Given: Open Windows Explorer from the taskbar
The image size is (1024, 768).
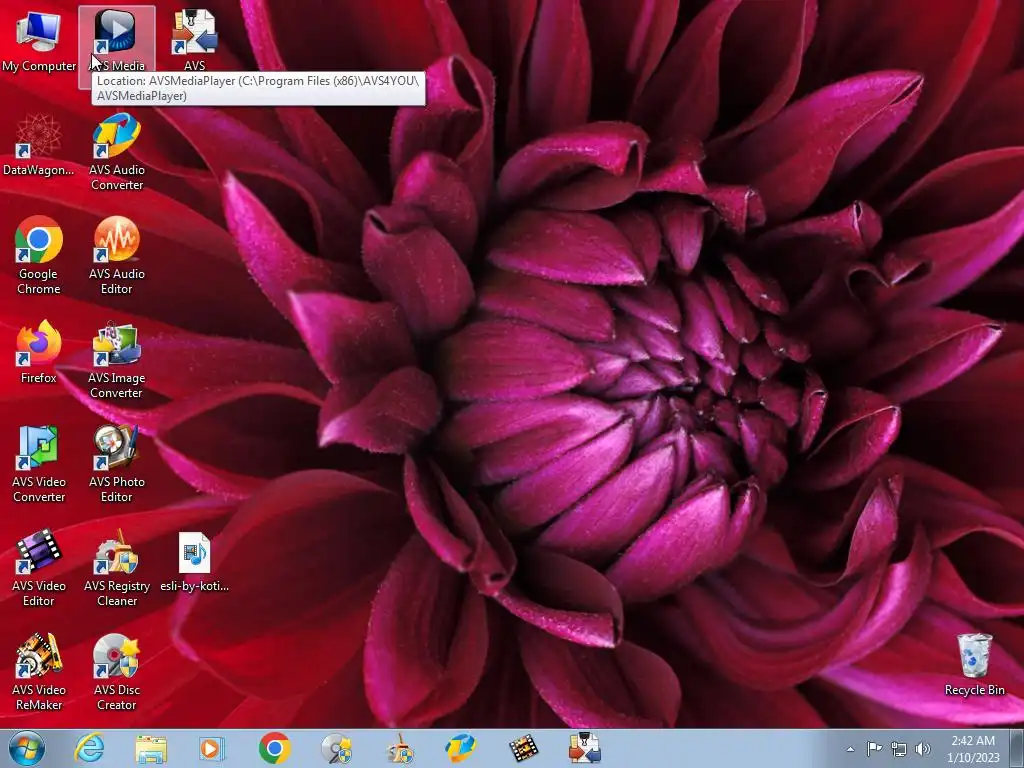Looking at the screenshot, I should pos(151,748).
